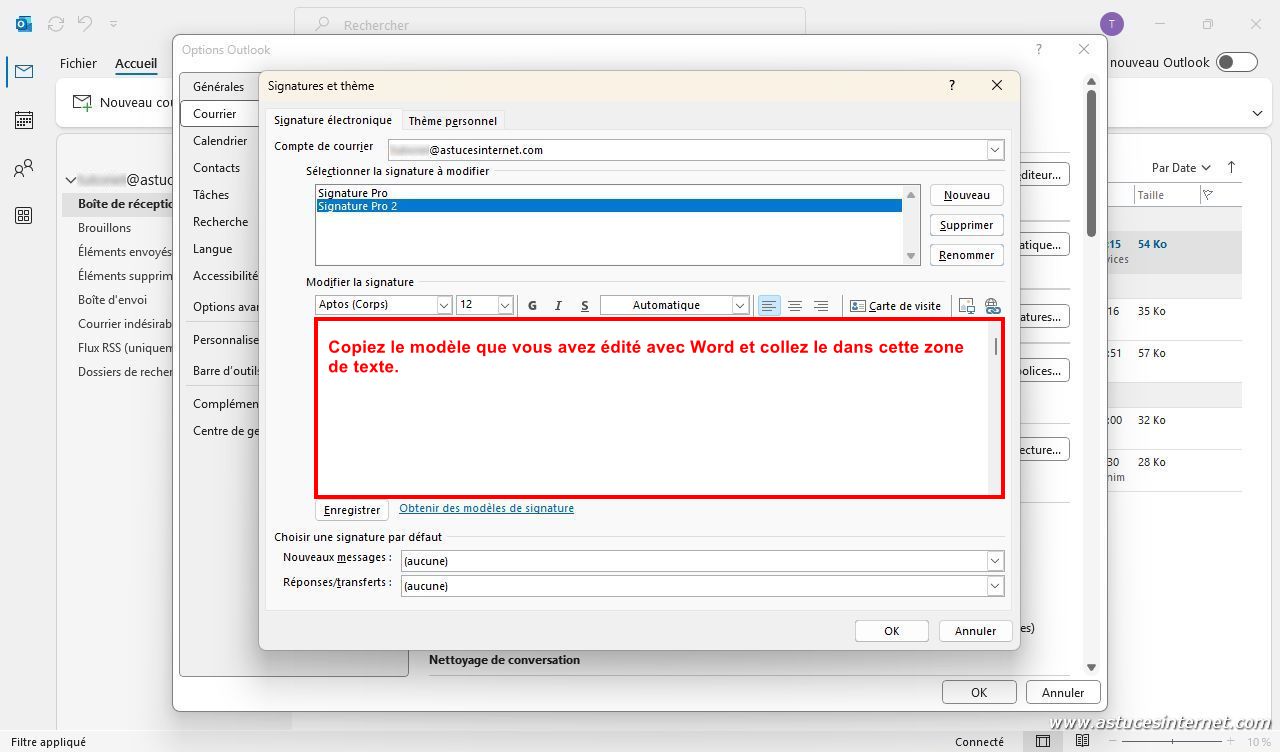Collapse the account folder tree
The width and height of the screenshot is (1280, 752).
[x=70, y=180]
